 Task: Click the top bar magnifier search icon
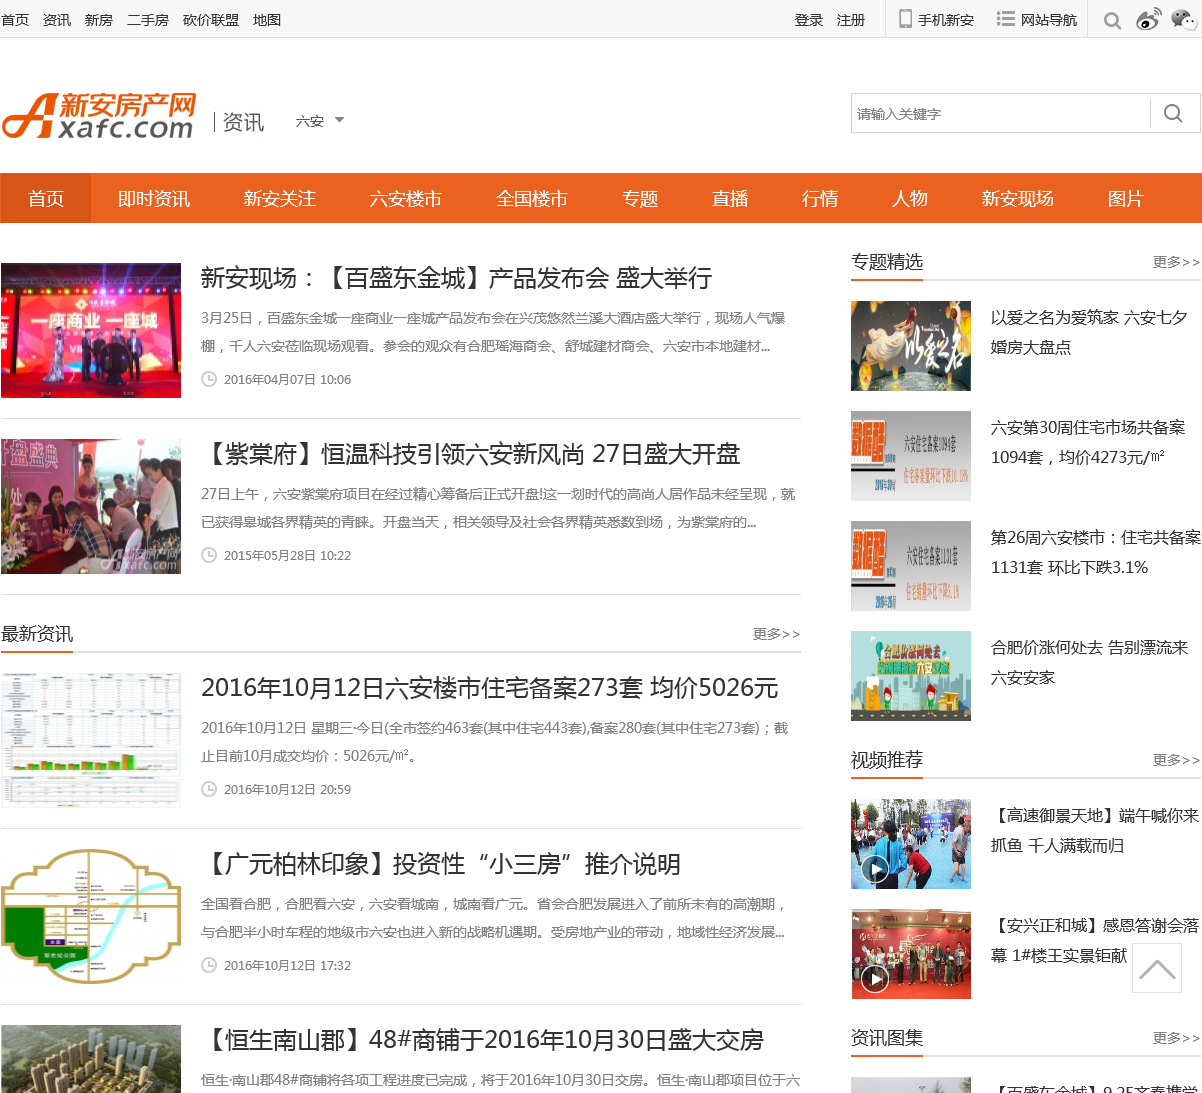[x=1112, y=20]
